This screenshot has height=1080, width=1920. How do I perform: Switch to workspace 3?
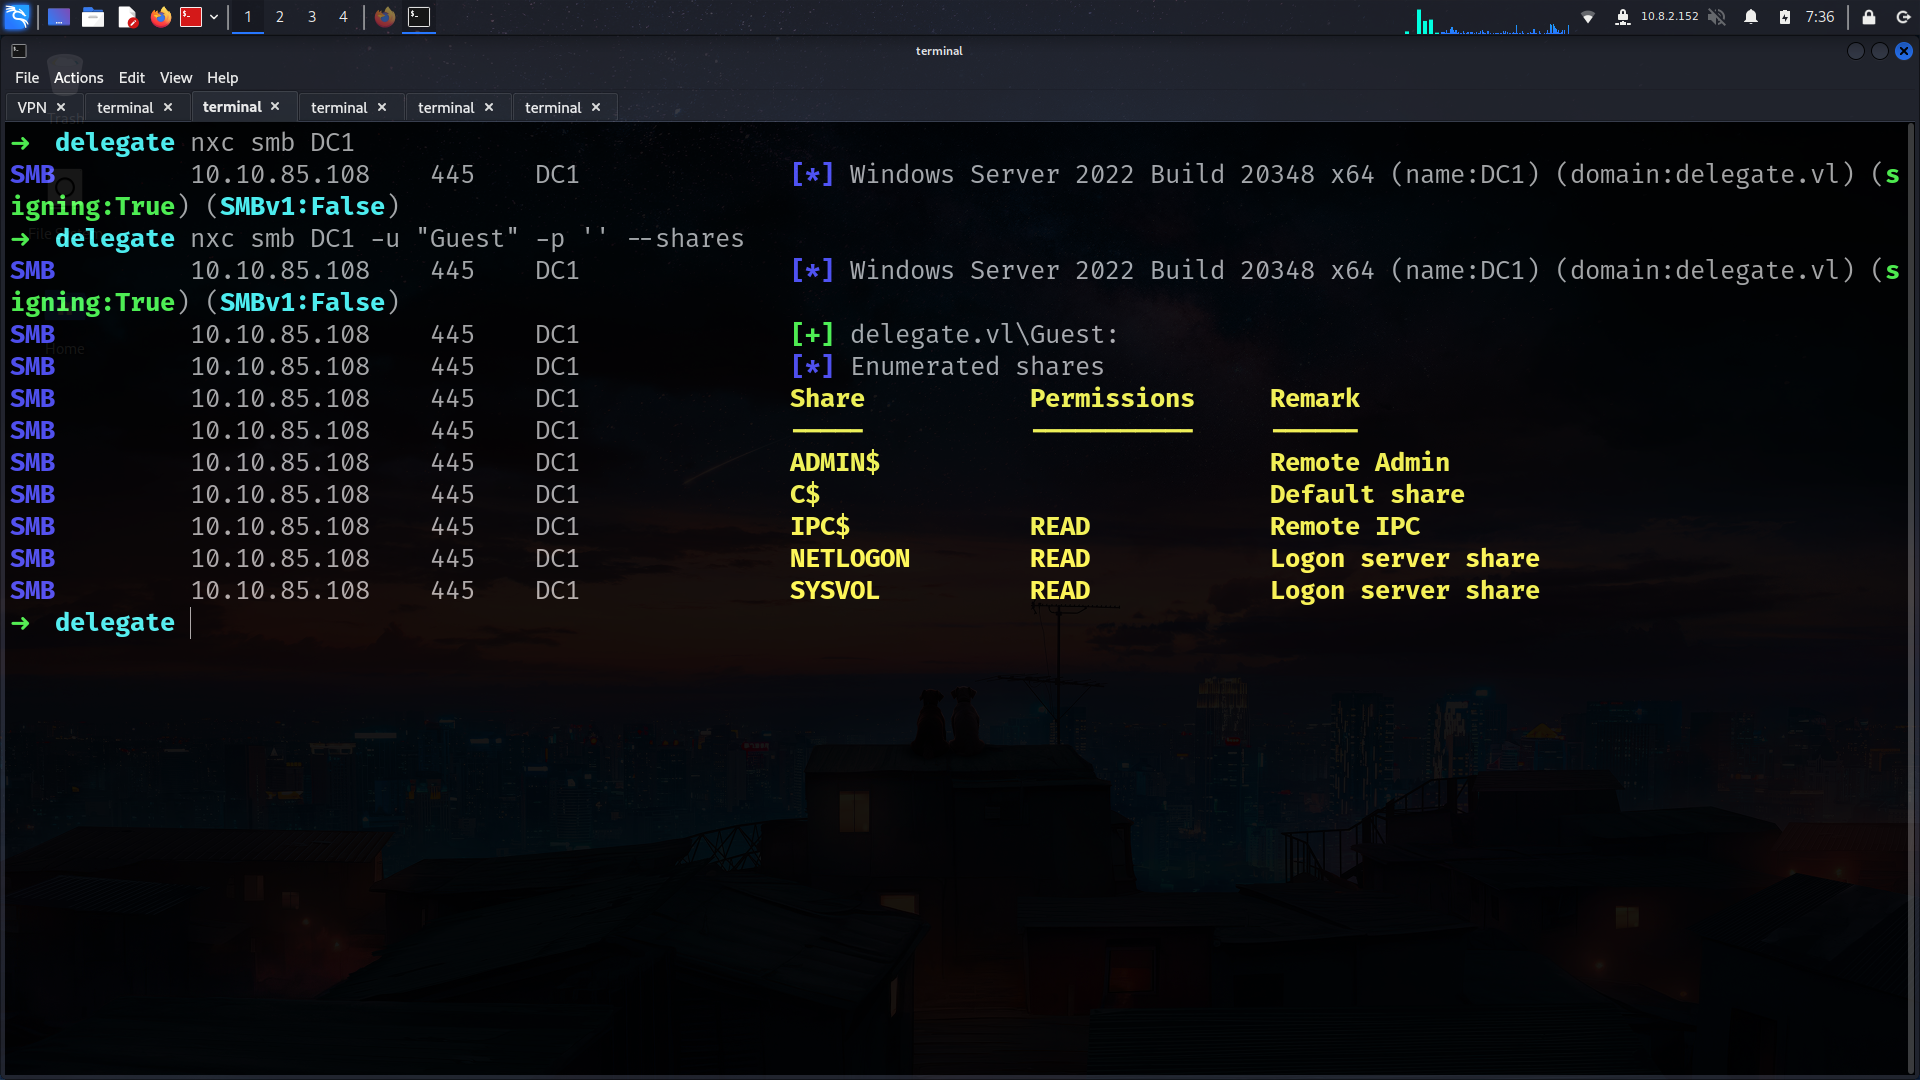click(x=312, y=17)
